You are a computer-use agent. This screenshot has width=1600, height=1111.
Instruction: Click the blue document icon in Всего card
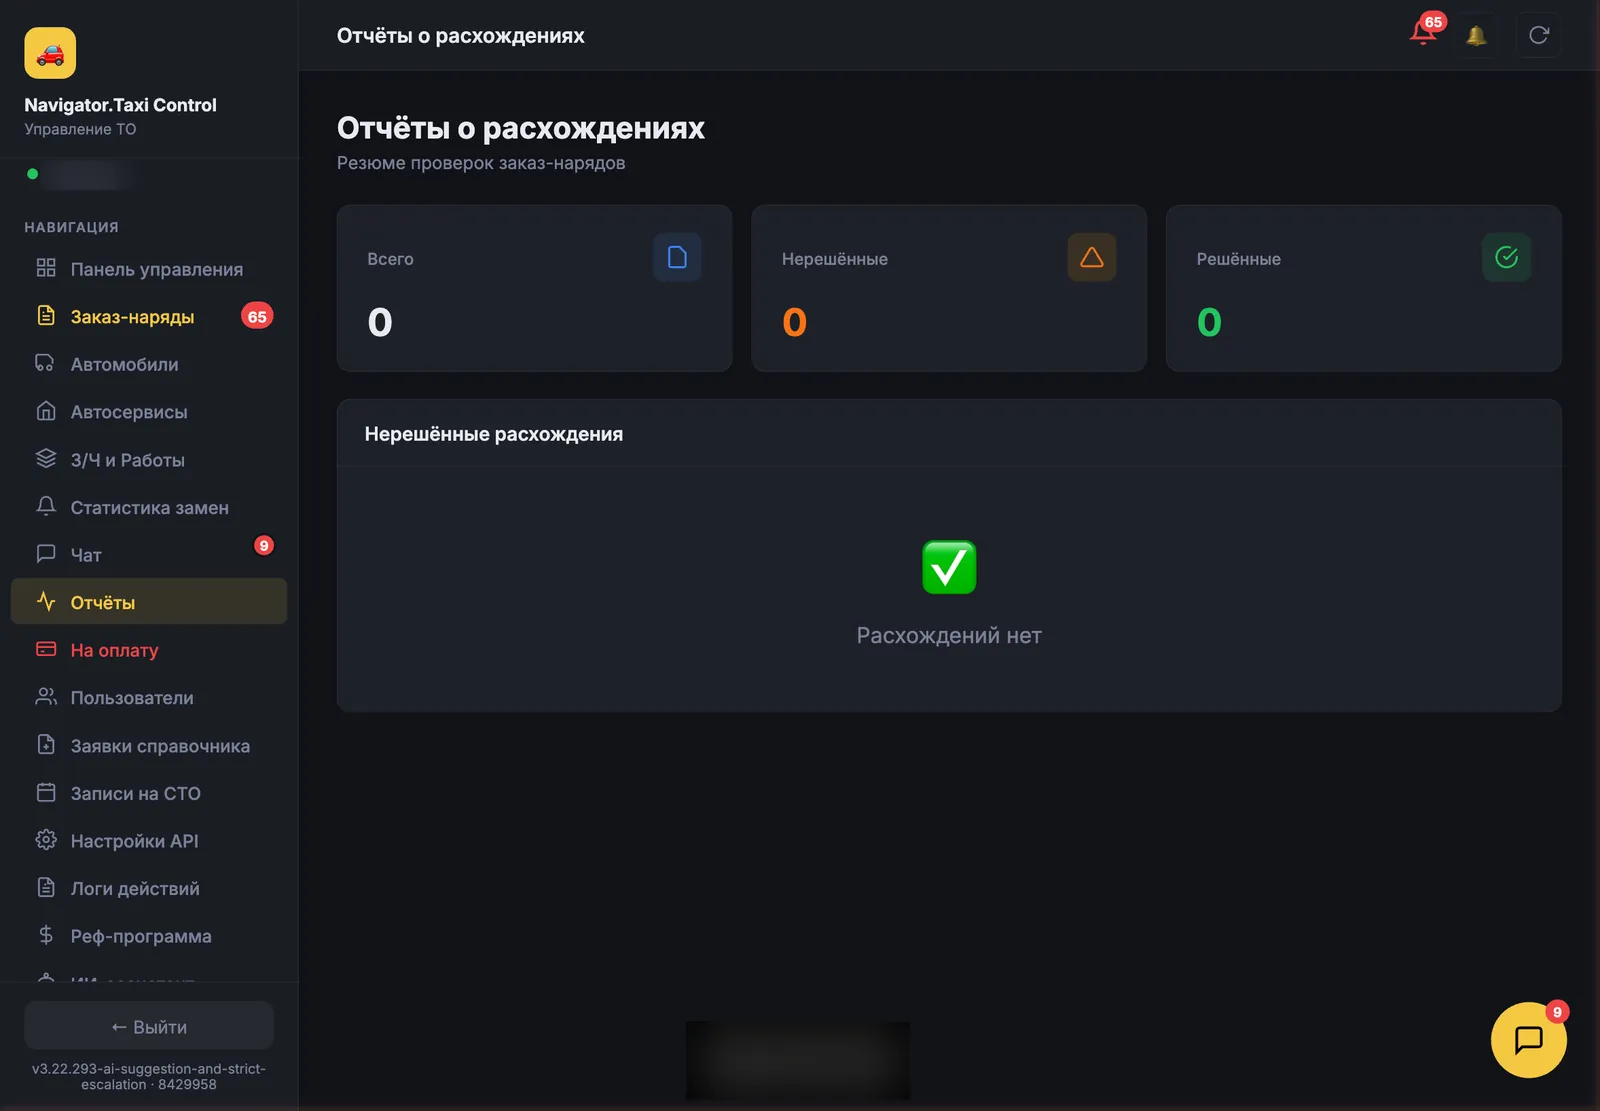[x=677, y=257]
